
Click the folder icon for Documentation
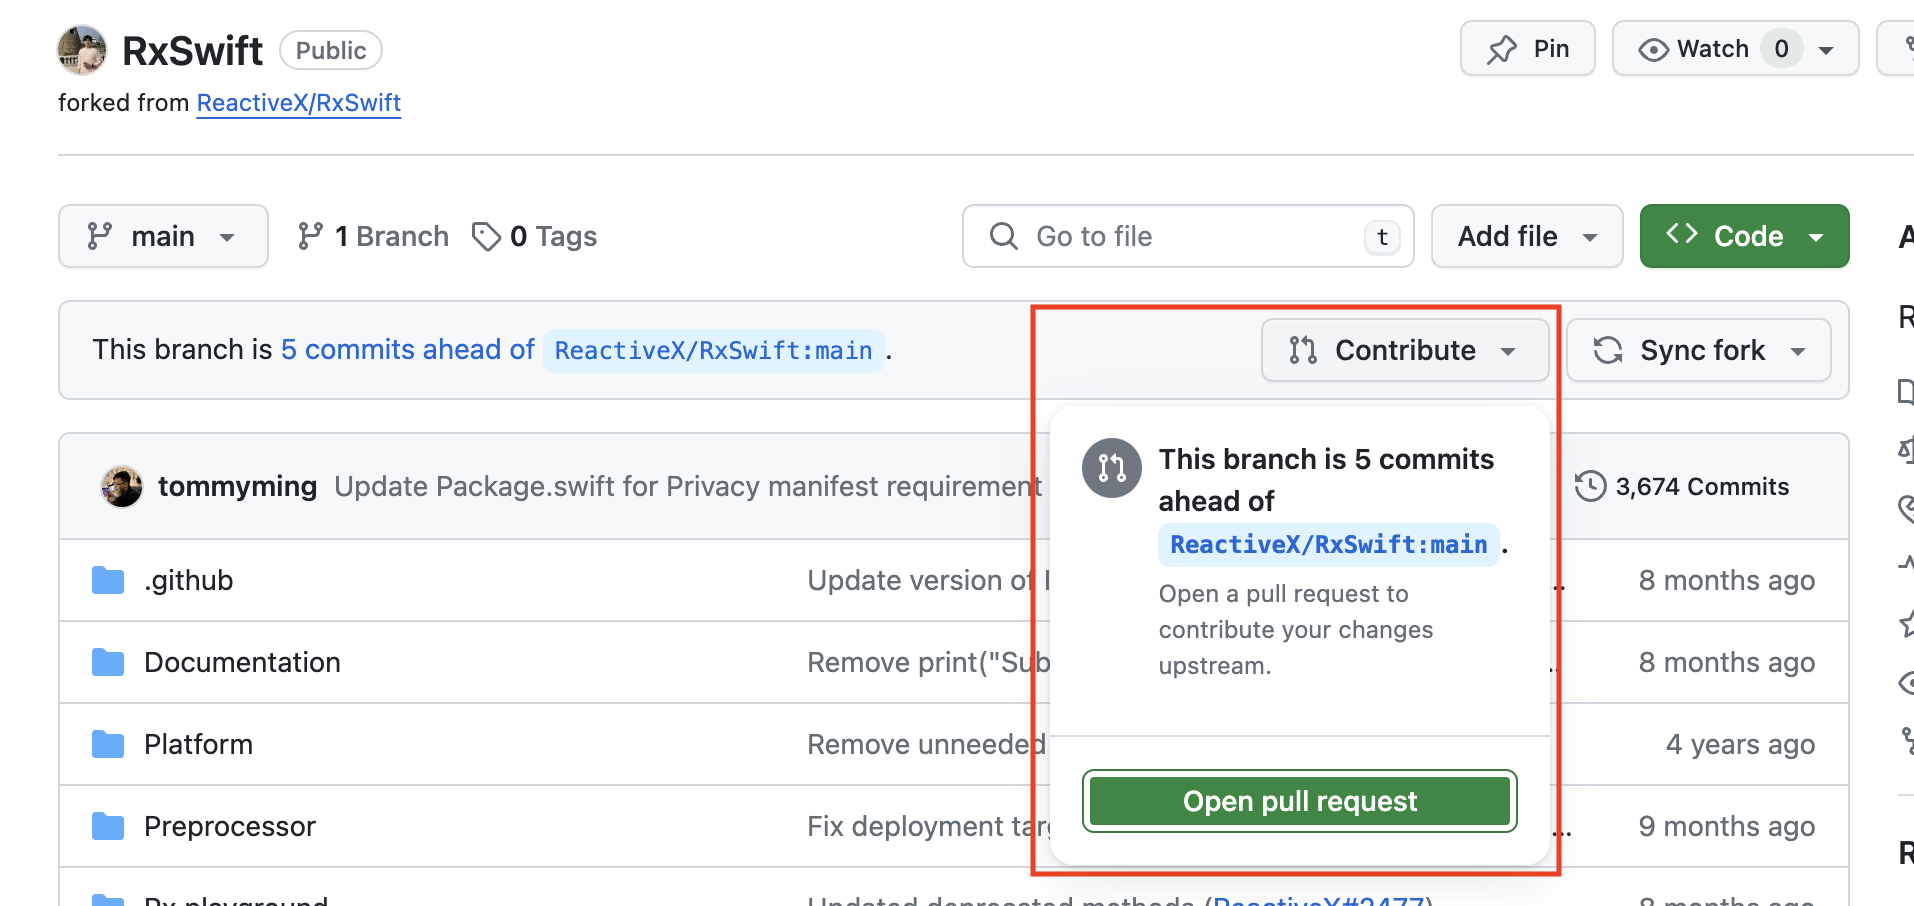click(108, 662)
